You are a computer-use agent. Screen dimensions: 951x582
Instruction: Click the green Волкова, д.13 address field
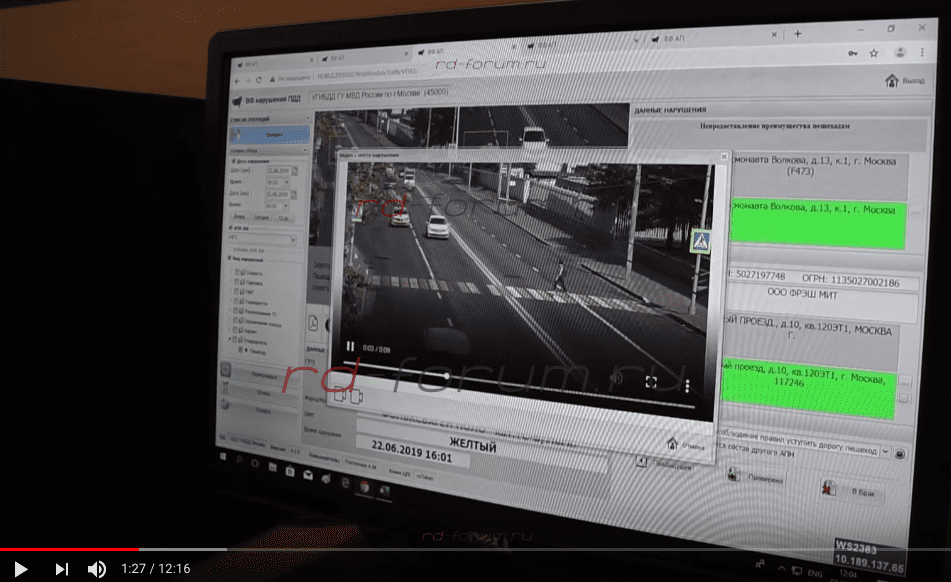(818, 224)
